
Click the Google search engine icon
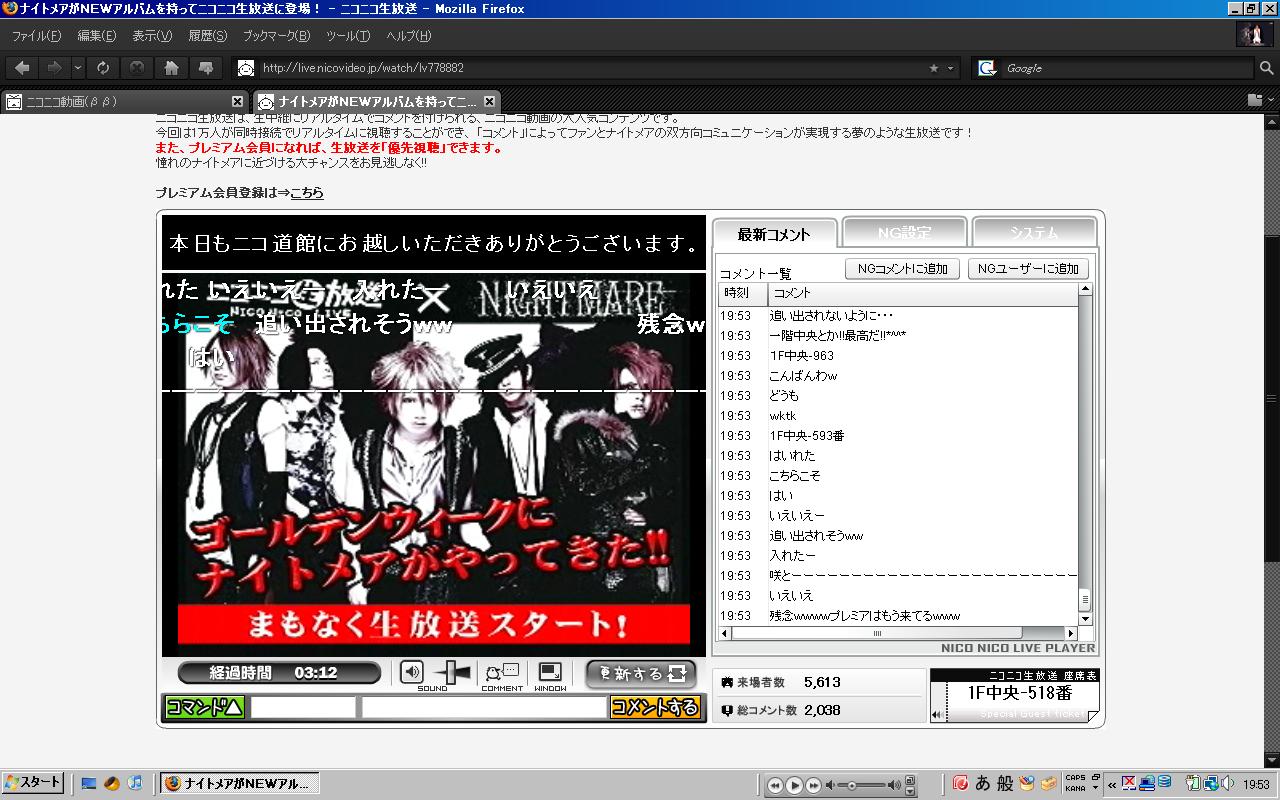pyautogui.click(x=987, y=68)
